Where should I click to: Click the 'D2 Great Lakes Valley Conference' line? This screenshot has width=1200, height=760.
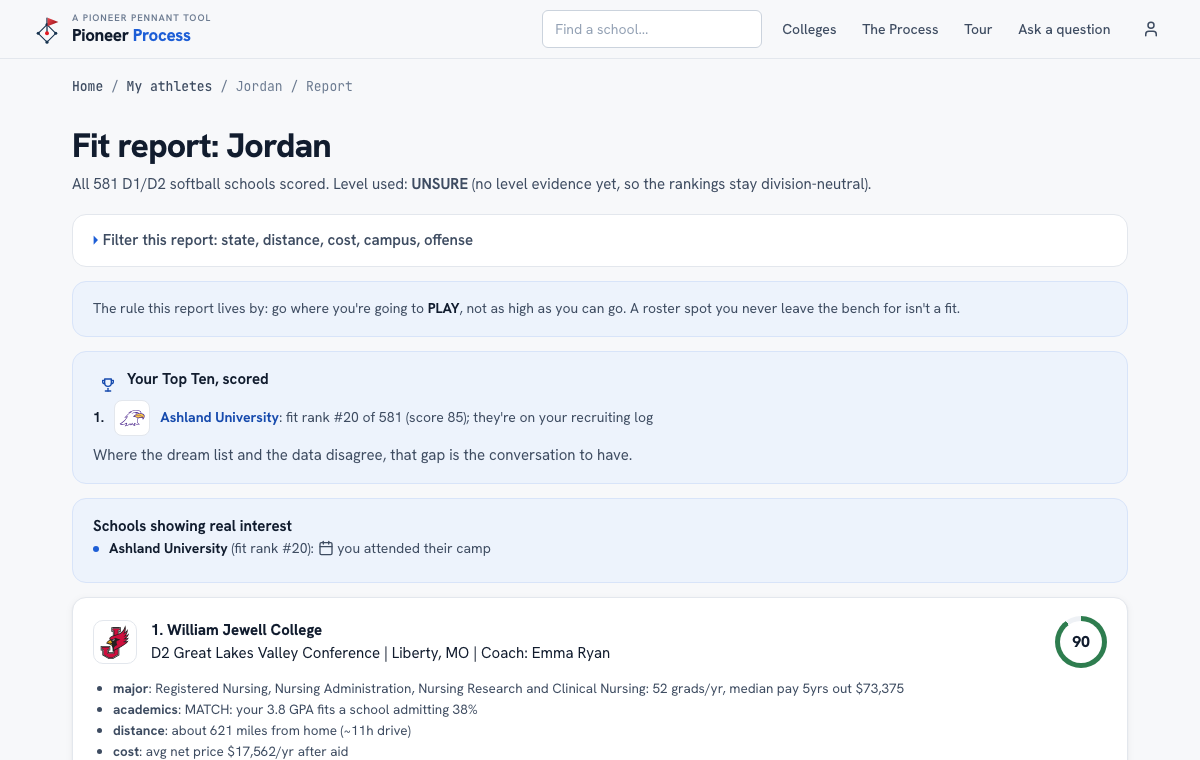coord(380,653)
